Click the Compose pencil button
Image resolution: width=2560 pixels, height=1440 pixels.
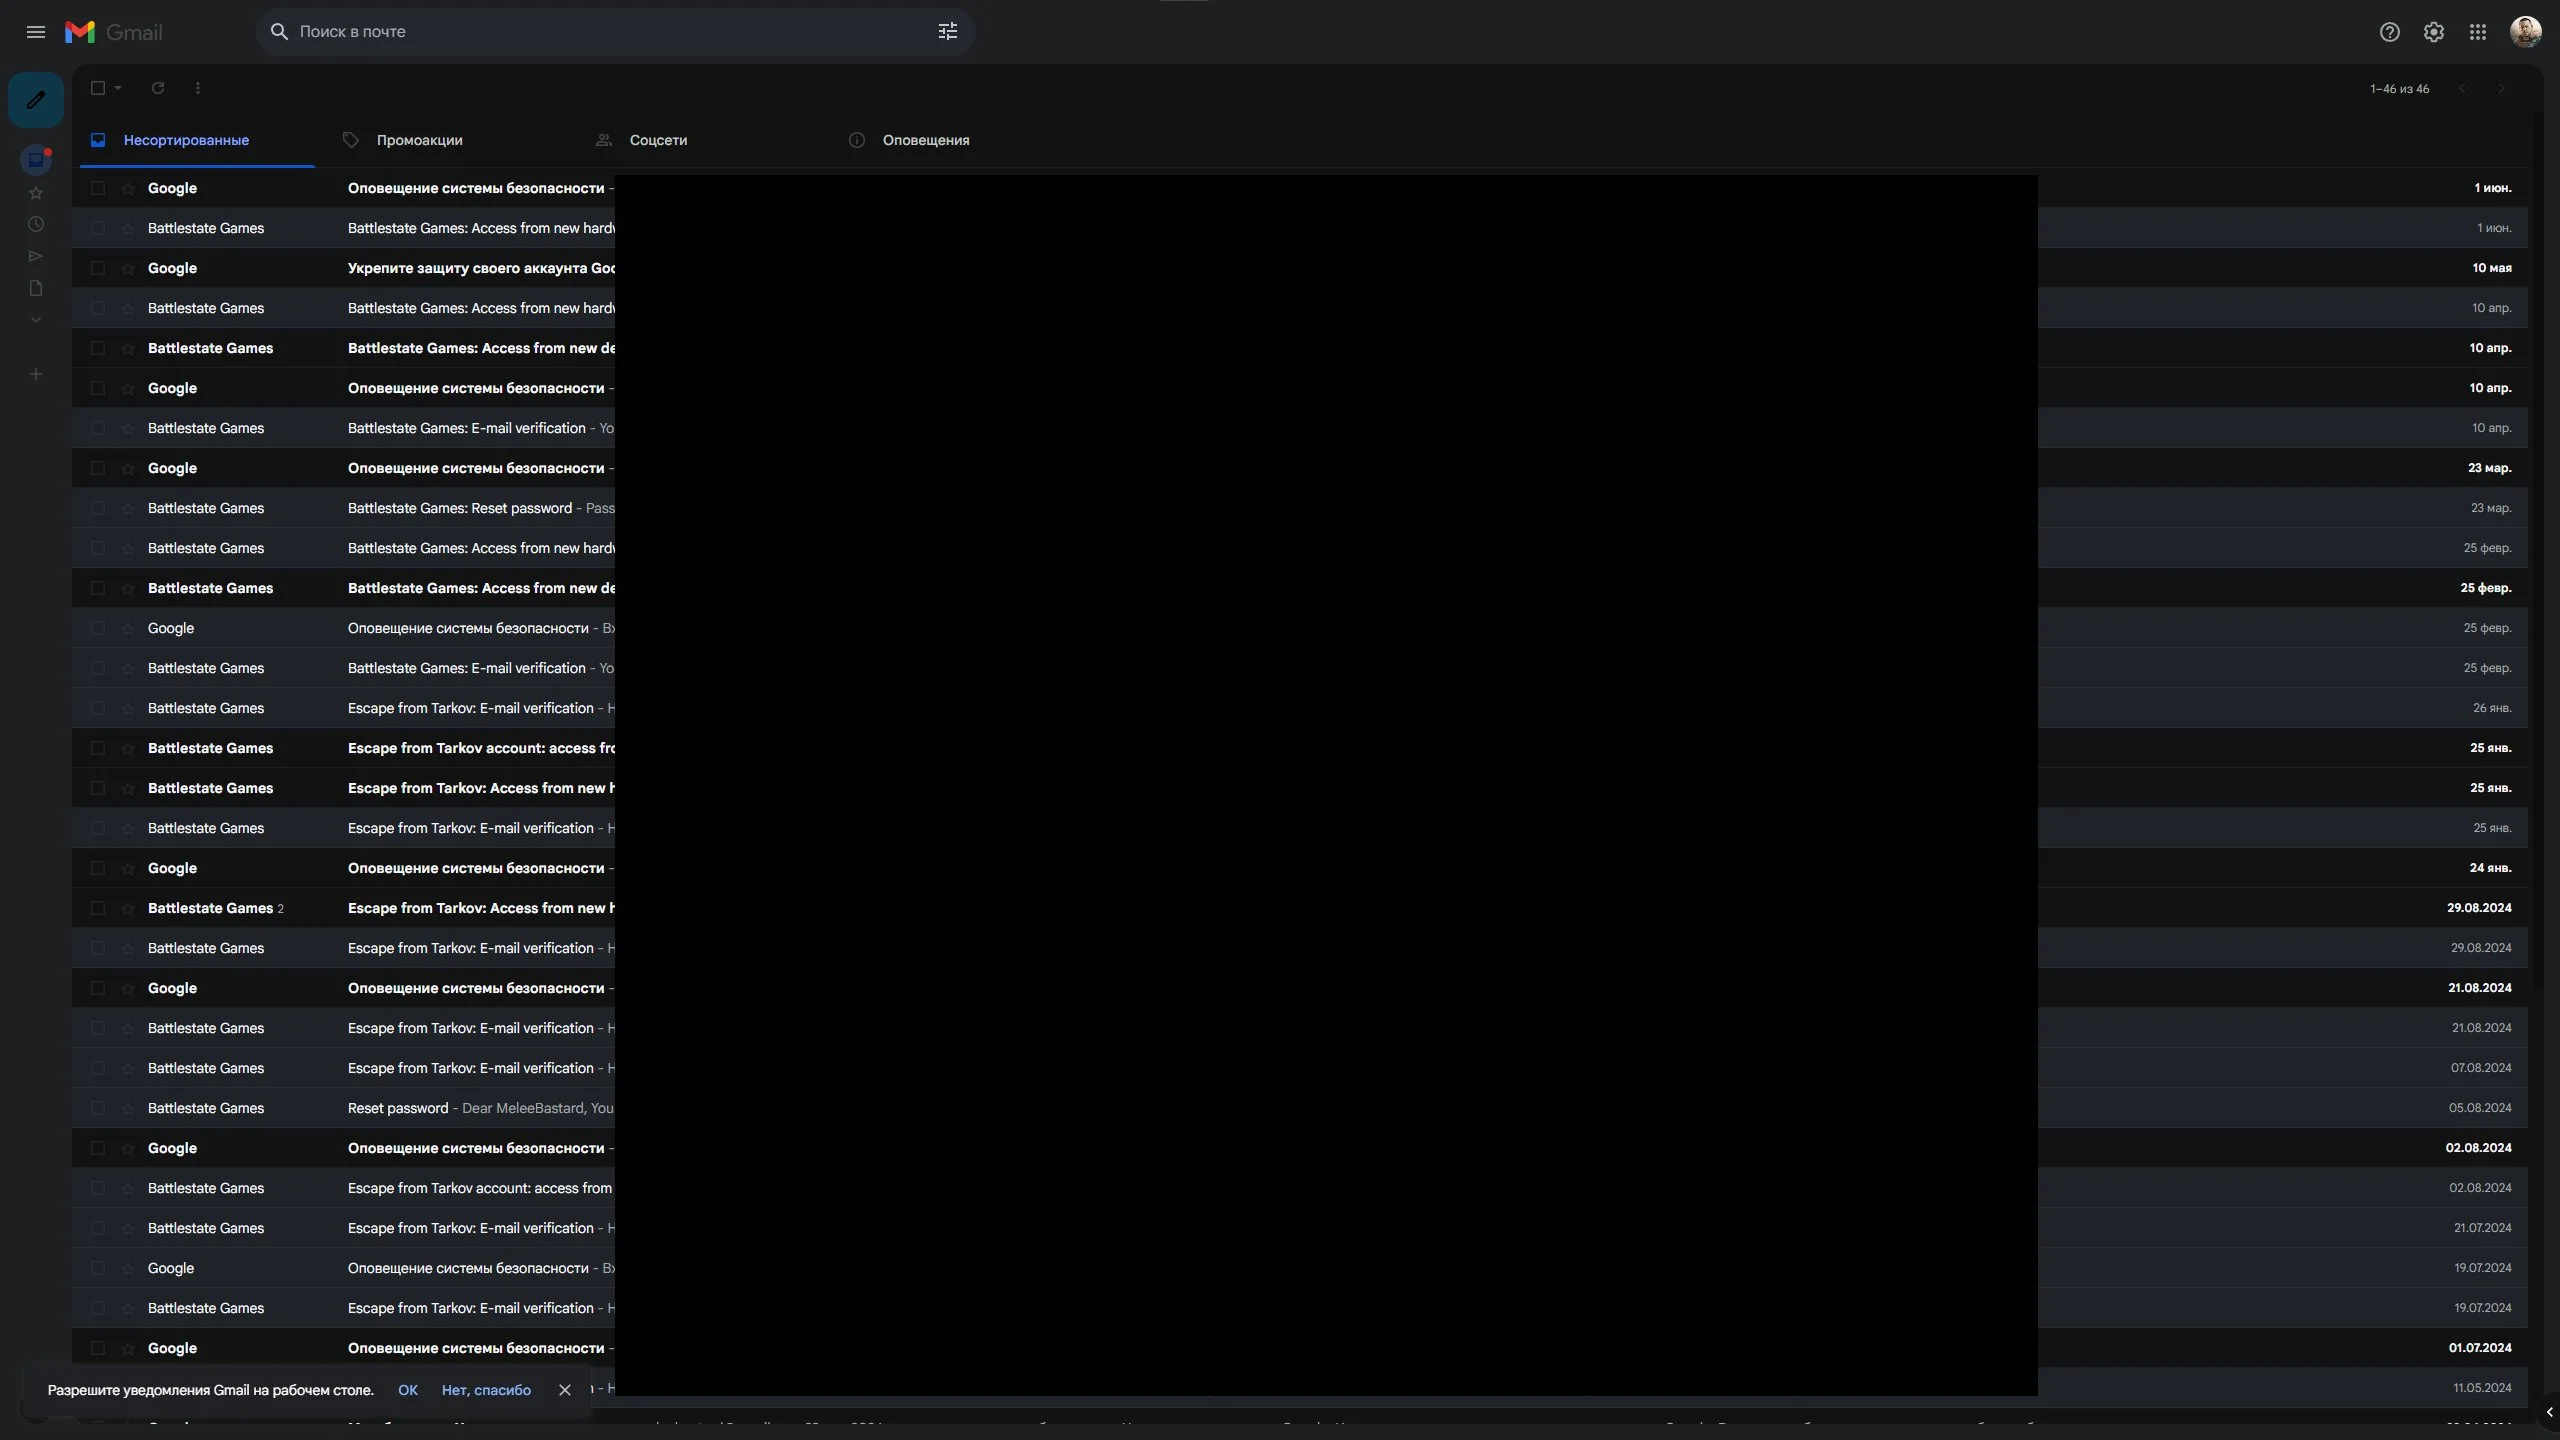pos(36,100)
